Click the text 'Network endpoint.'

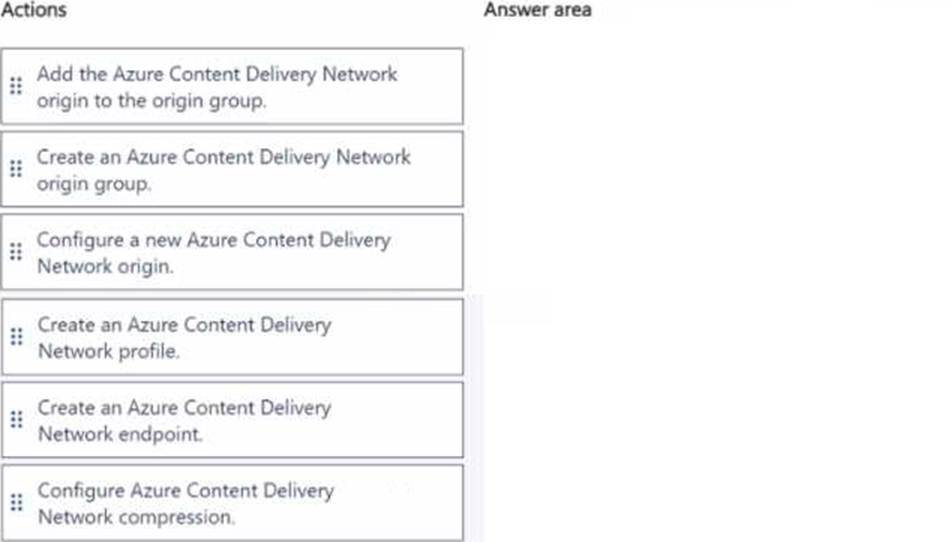coord(119,434)
